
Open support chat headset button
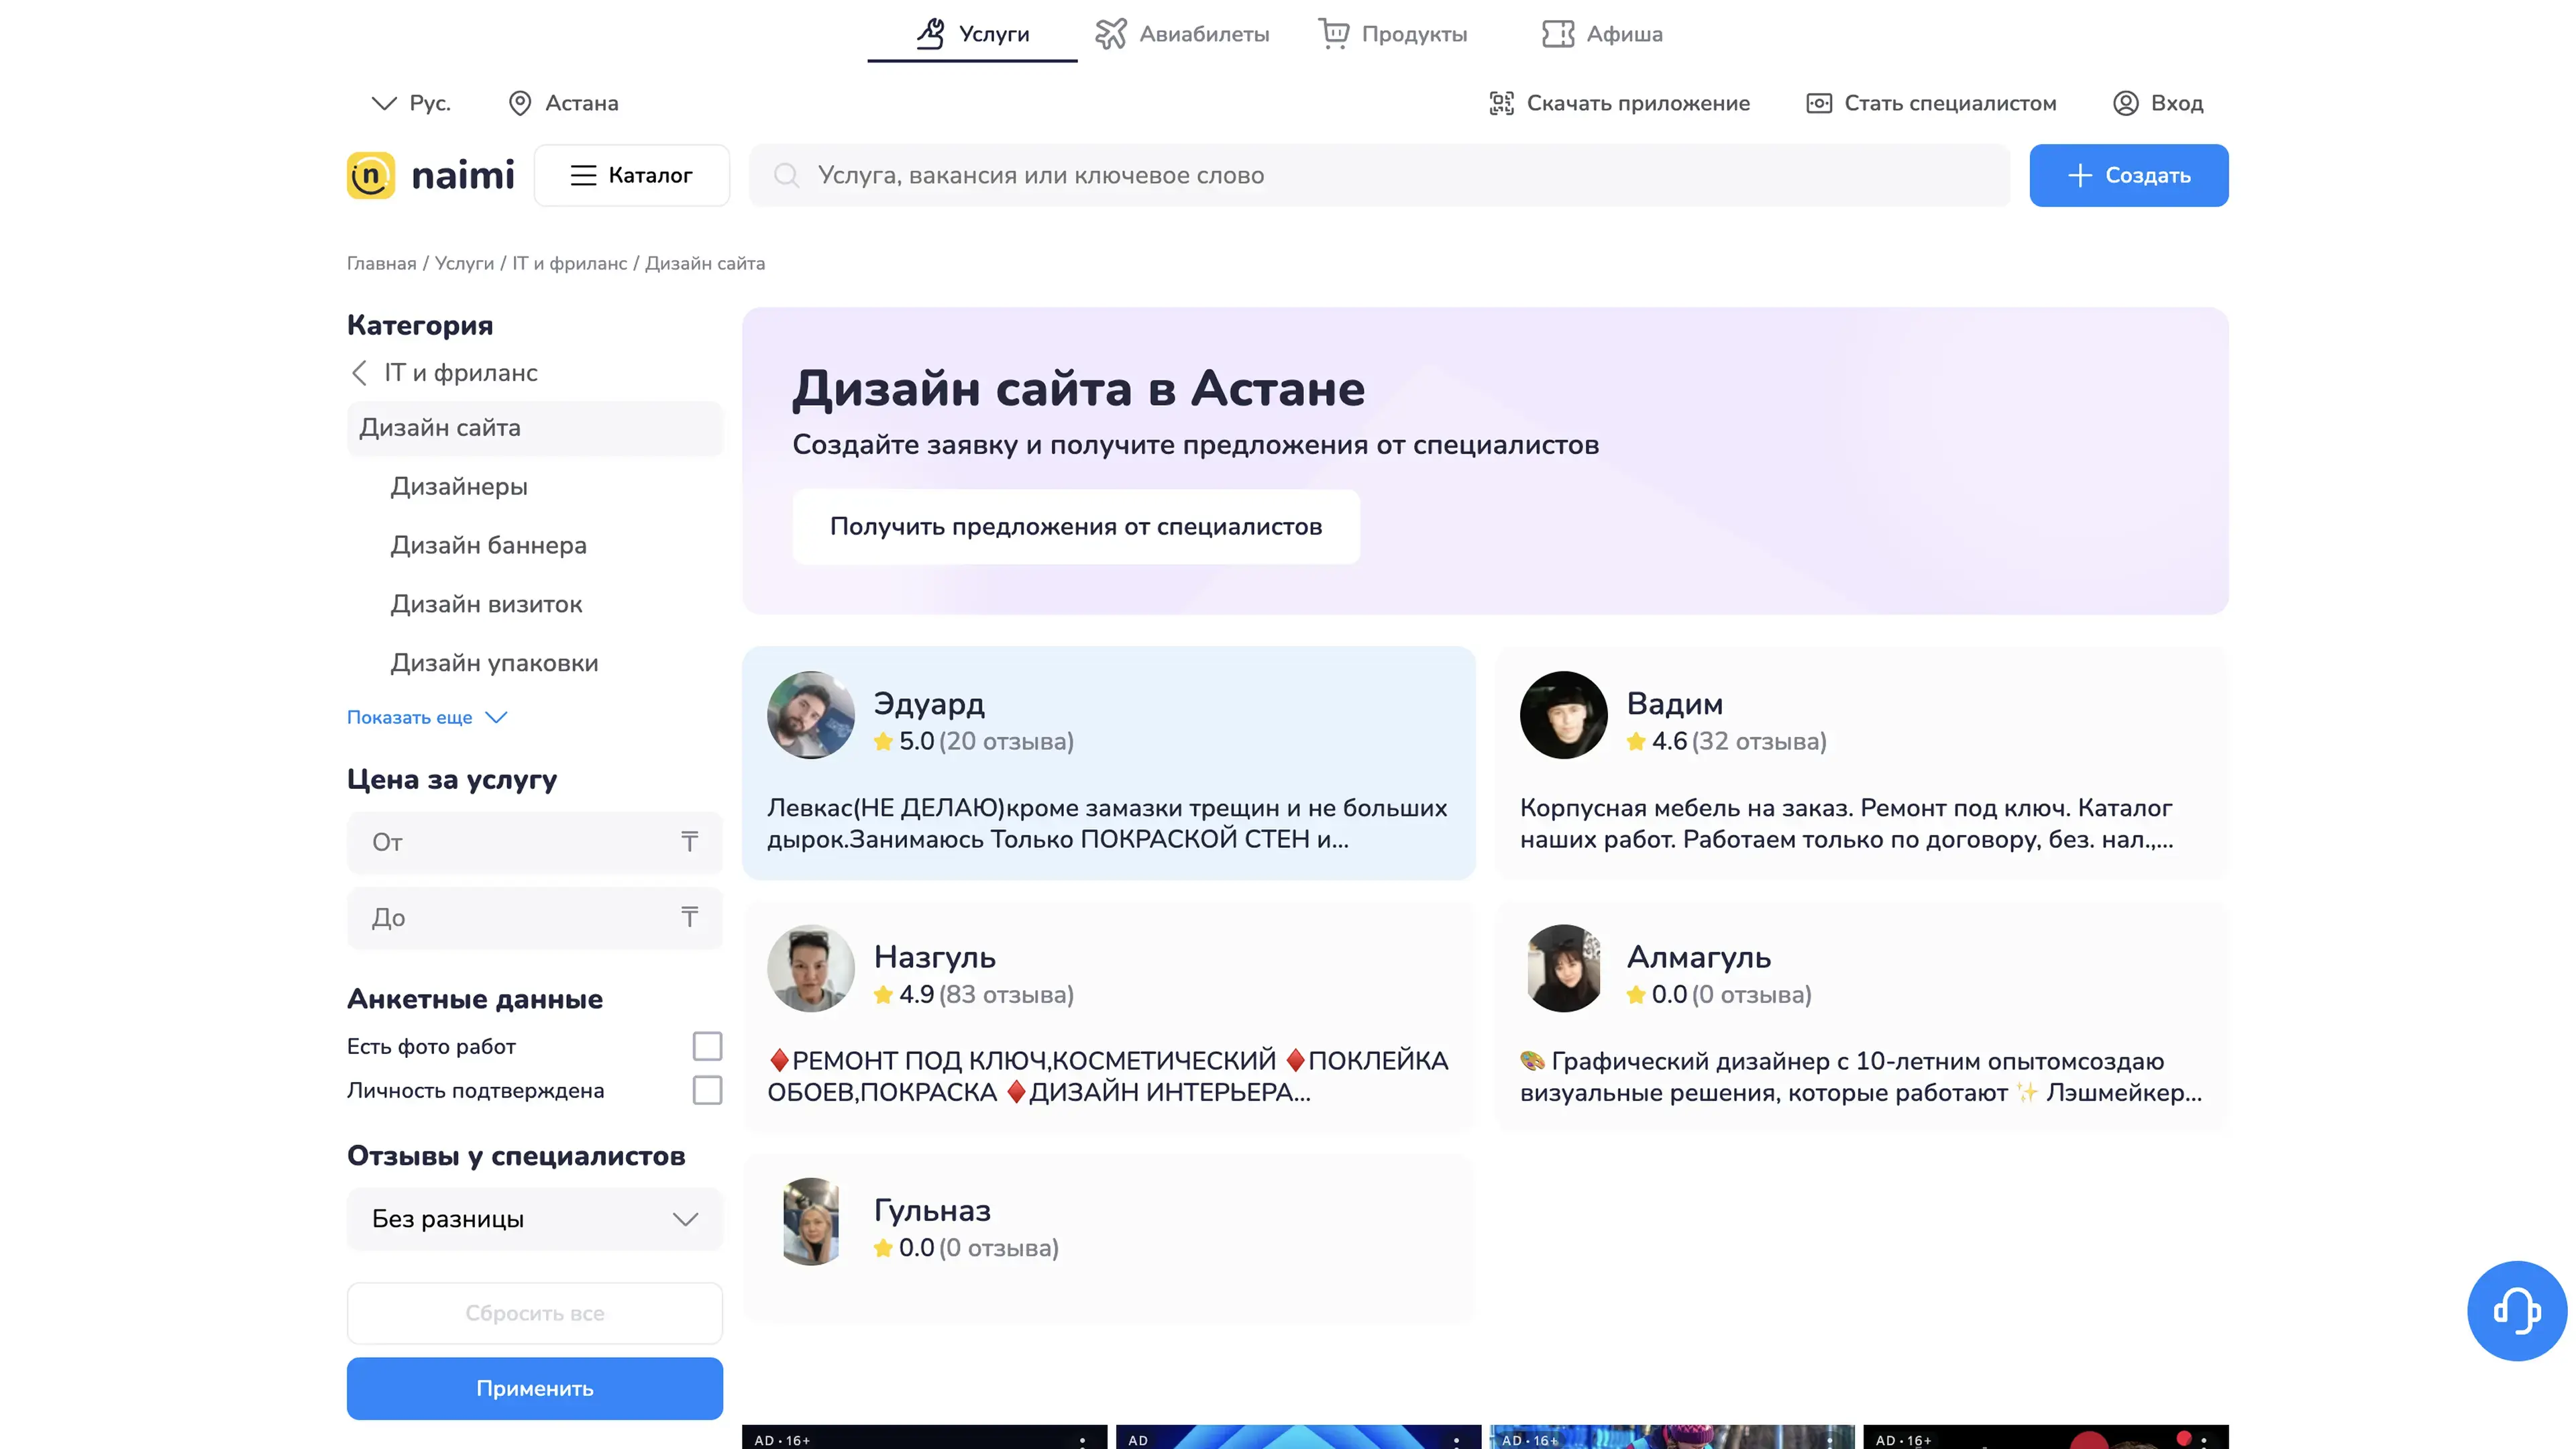click(x=2516, y=1310)
